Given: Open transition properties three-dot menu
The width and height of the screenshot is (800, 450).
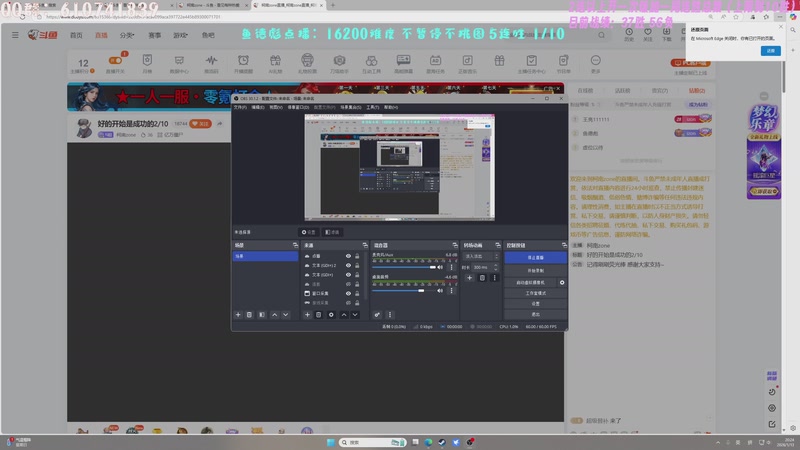Looking at the screenshot, I should (494, 278).
